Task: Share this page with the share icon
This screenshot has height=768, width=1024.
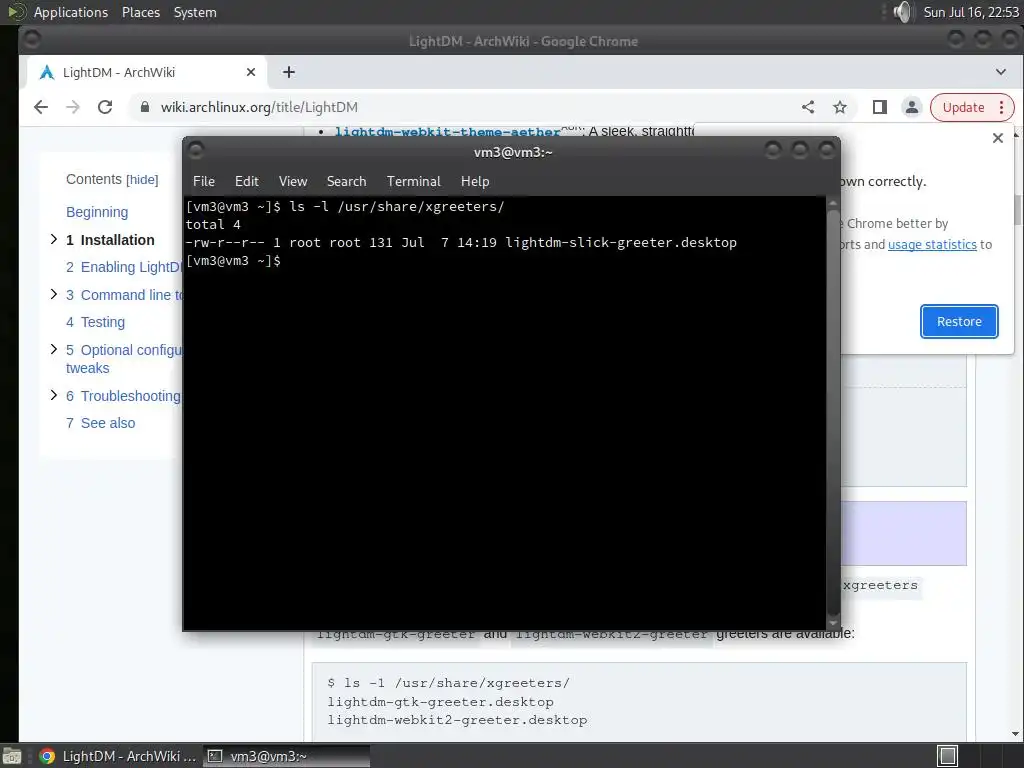Action: tap(808, 107)
